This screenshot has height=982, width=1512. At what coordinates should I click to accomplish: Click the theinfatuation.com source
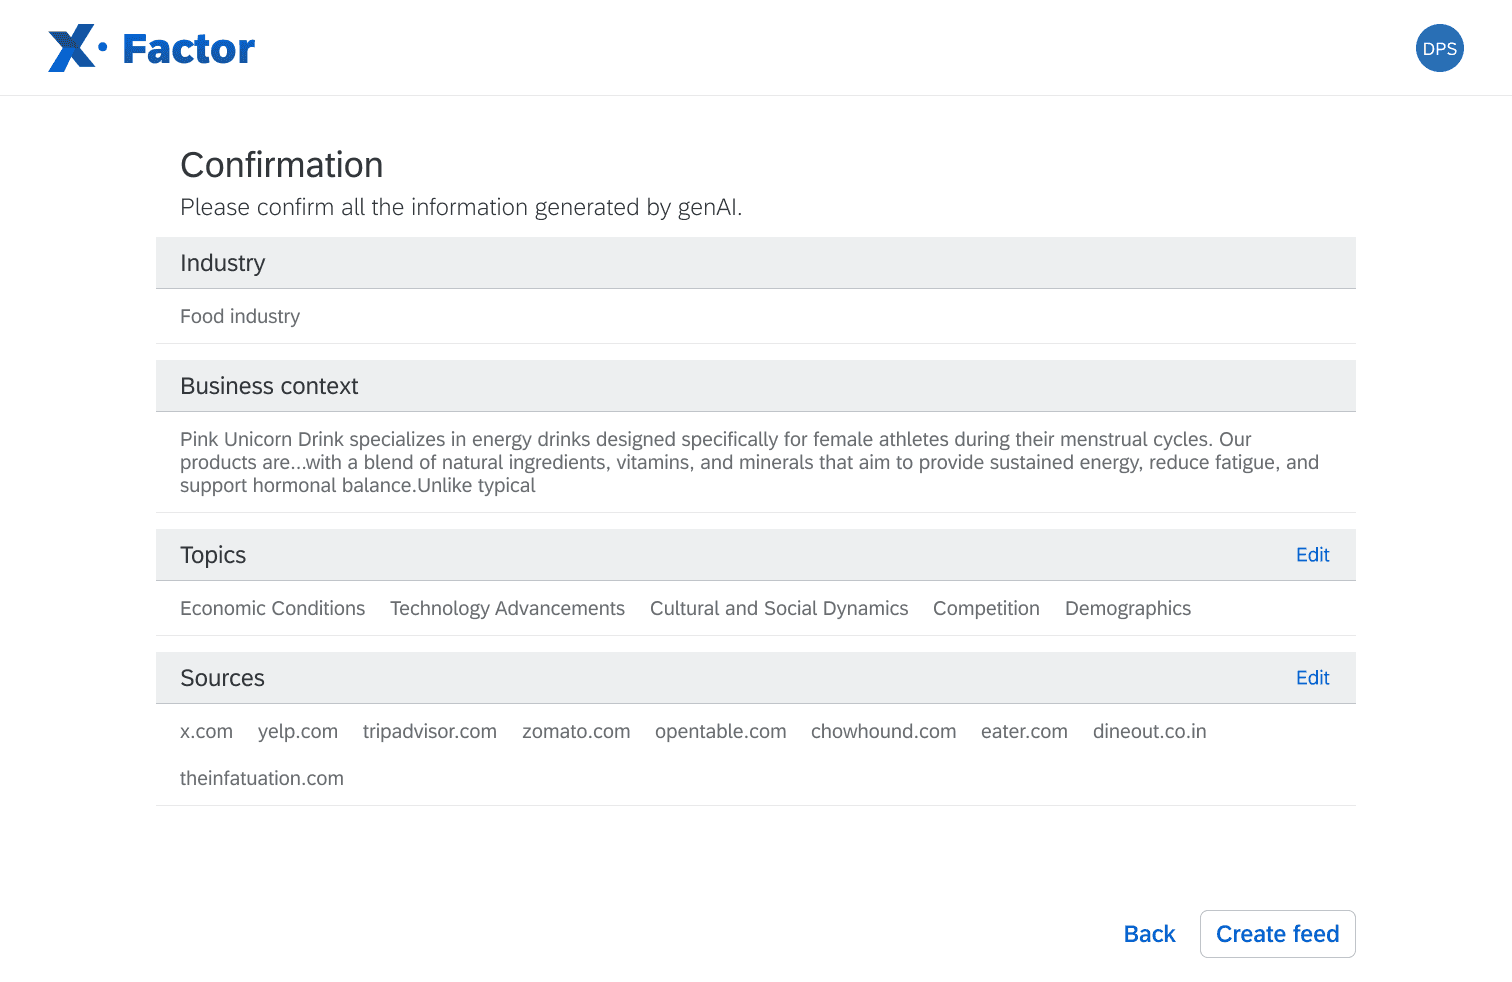point(262,778)
